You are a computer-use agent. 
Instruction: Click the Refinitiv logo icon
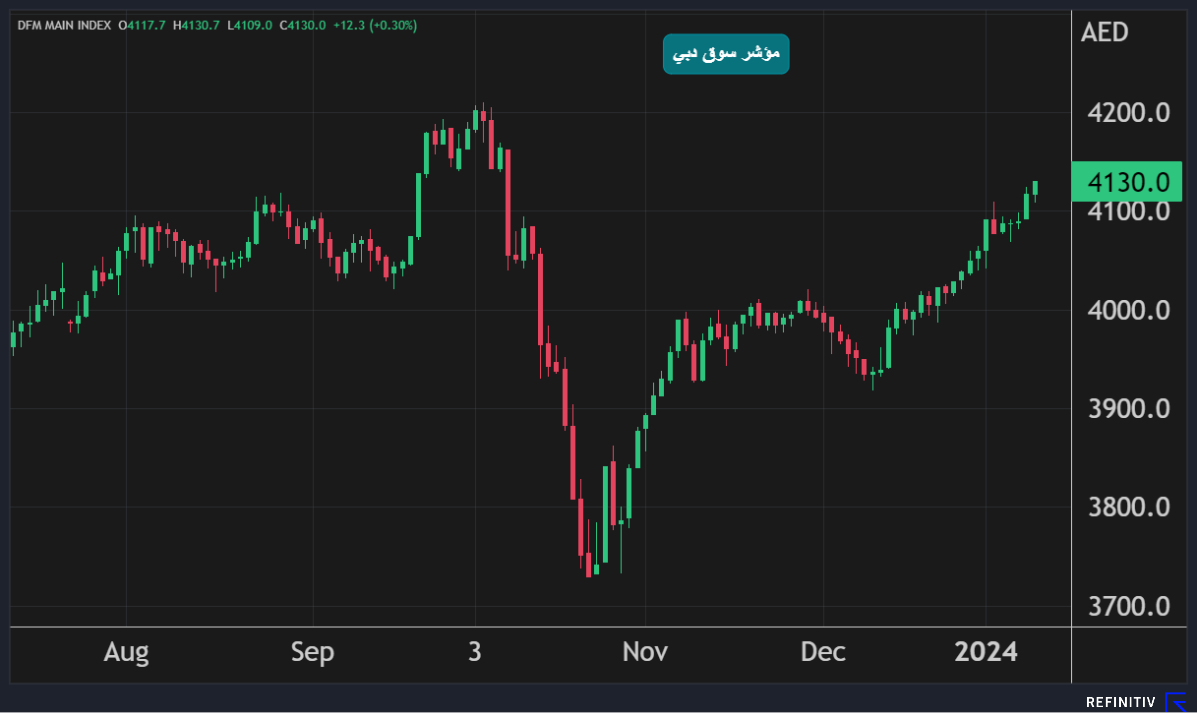[1176, 702]
